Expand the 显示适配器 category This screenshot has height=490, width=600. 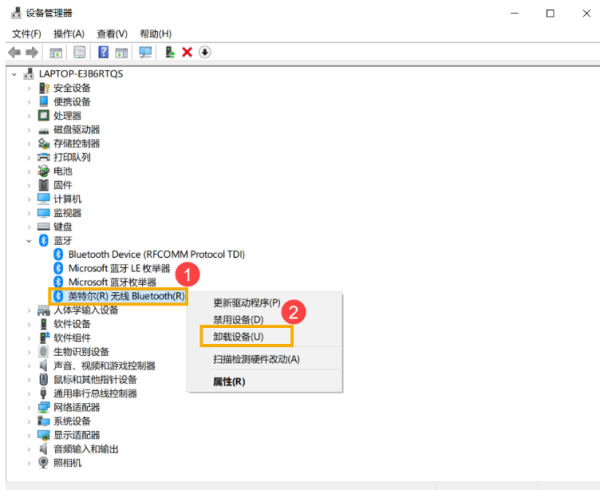click(x=29, y=435)
